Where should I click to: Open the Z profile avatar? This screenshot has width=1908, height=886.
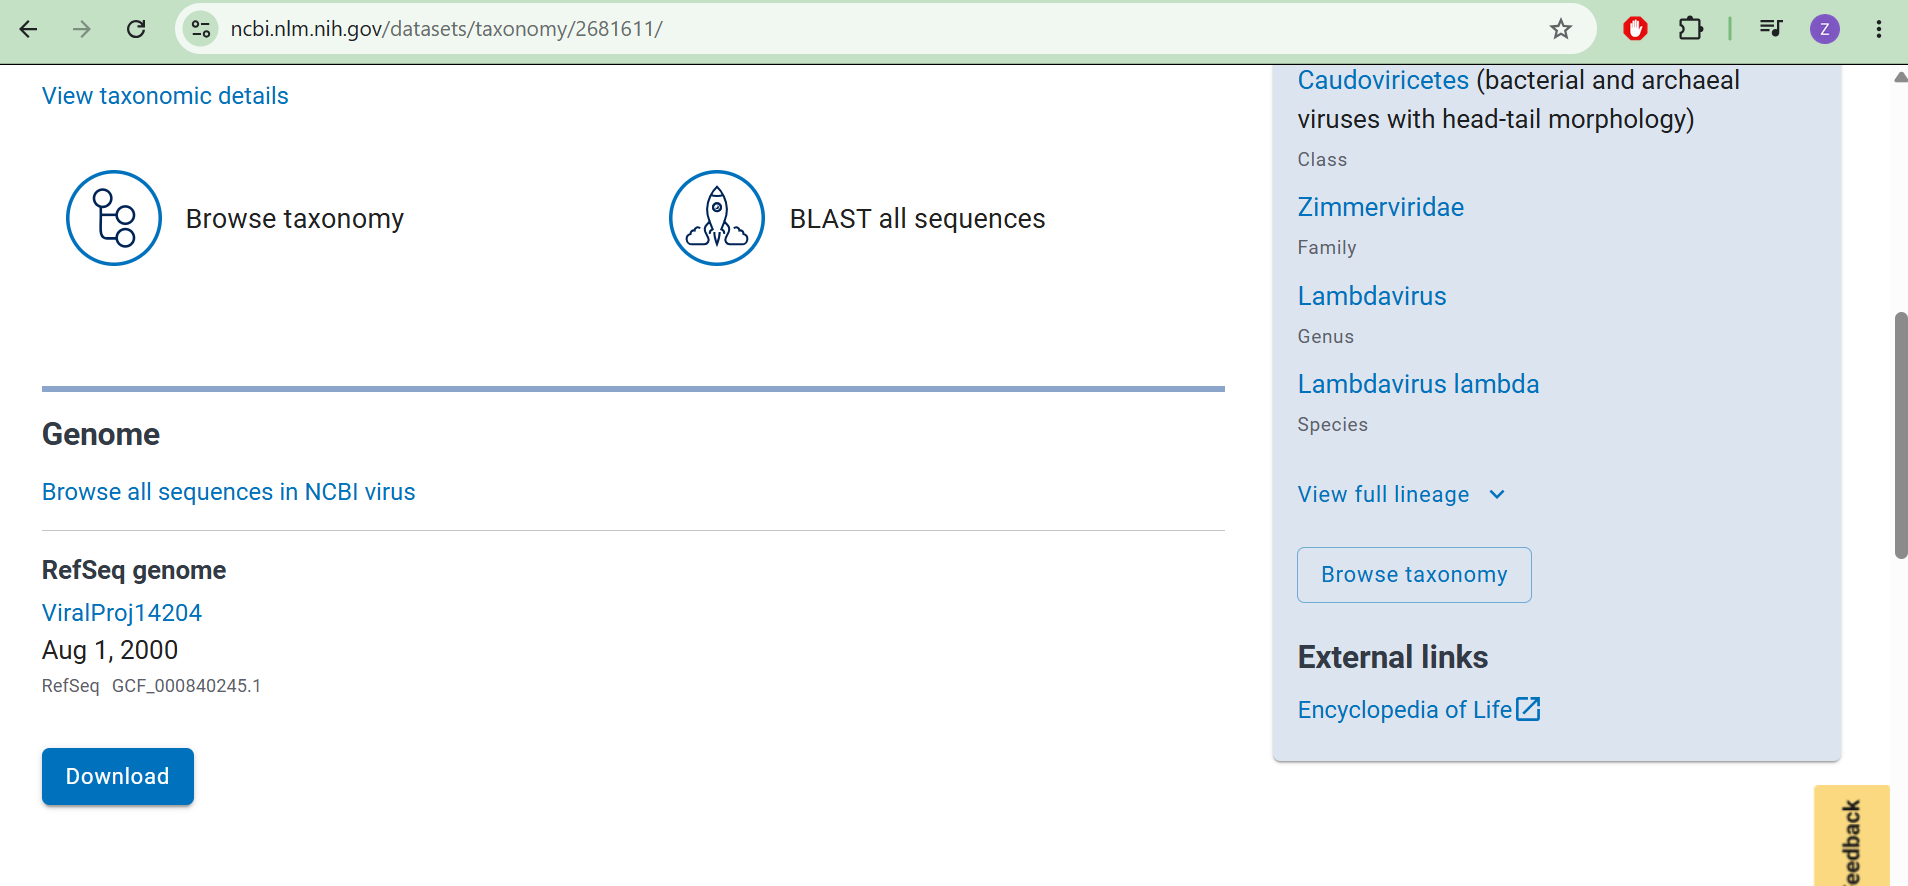[1825, 29]
